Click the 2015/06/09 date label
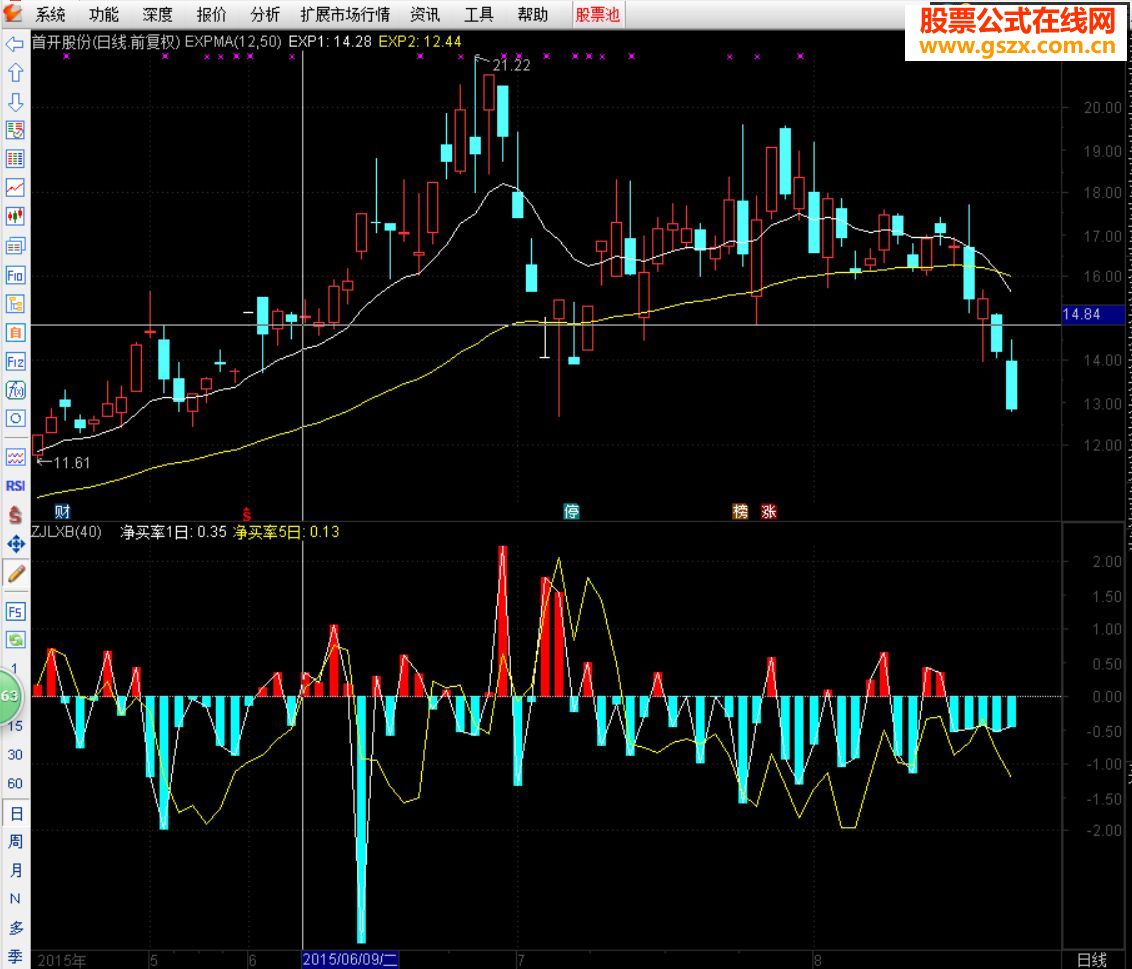The height and width of the screenshot is (969, 1132). tap(349, 960)
